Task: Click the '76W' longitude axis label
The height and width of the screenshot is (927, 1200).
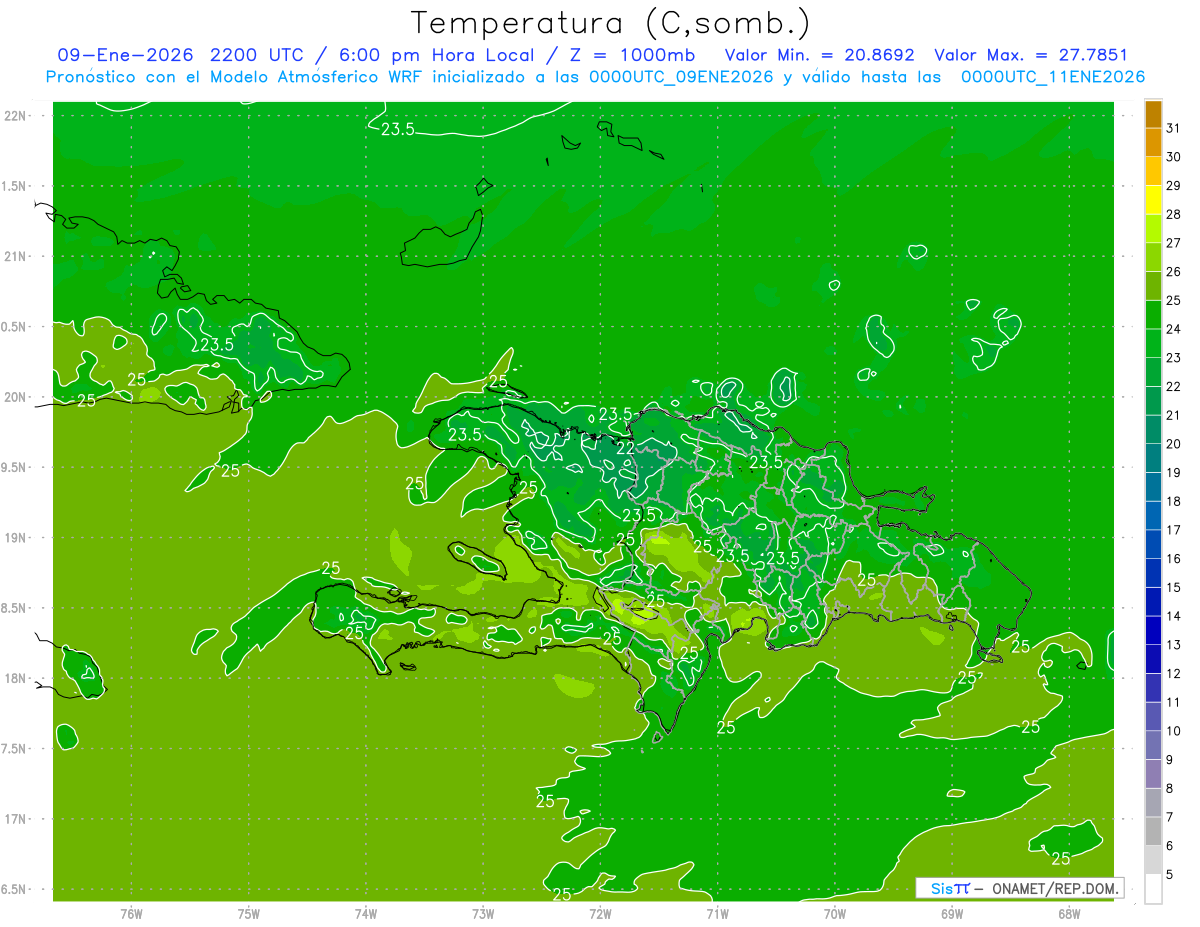Action: point(131,914)
